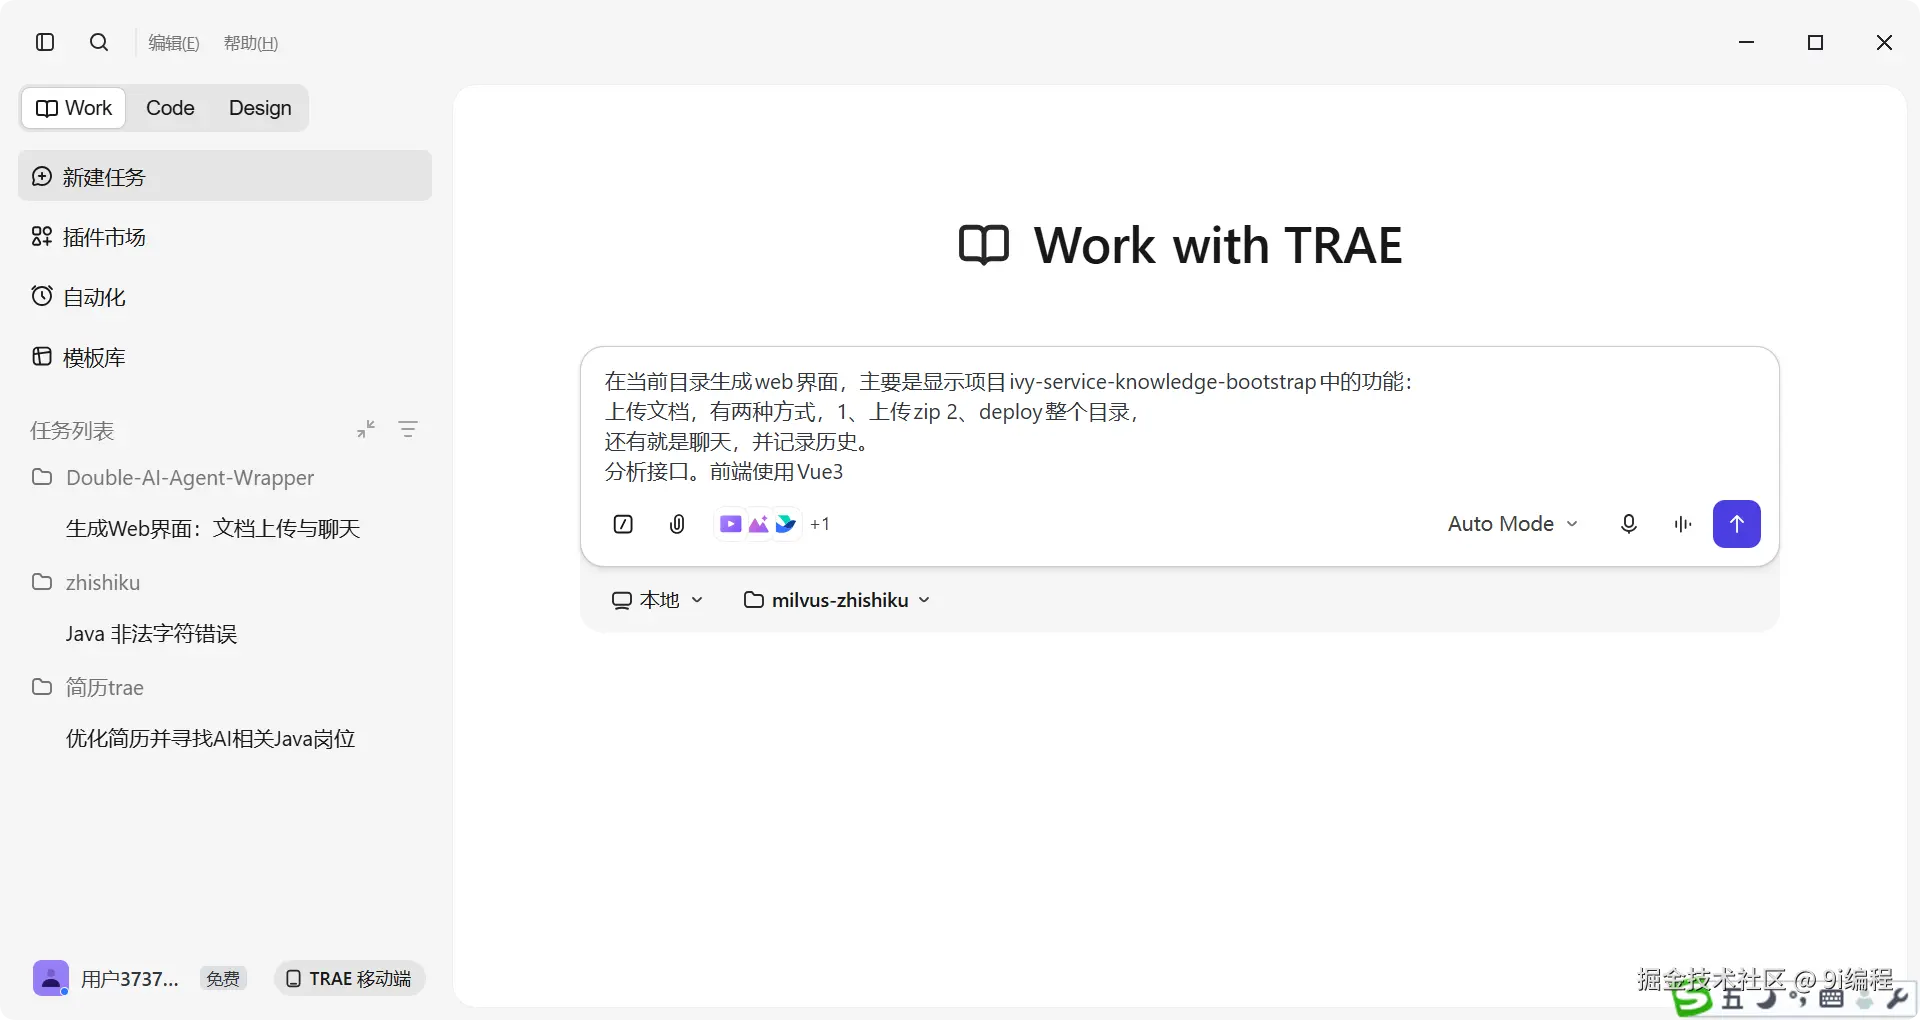Click the Sogou wrench settings icon
This screenshot has width=1920, height=1020.
pyautogui.click(x=1898, y=997)
